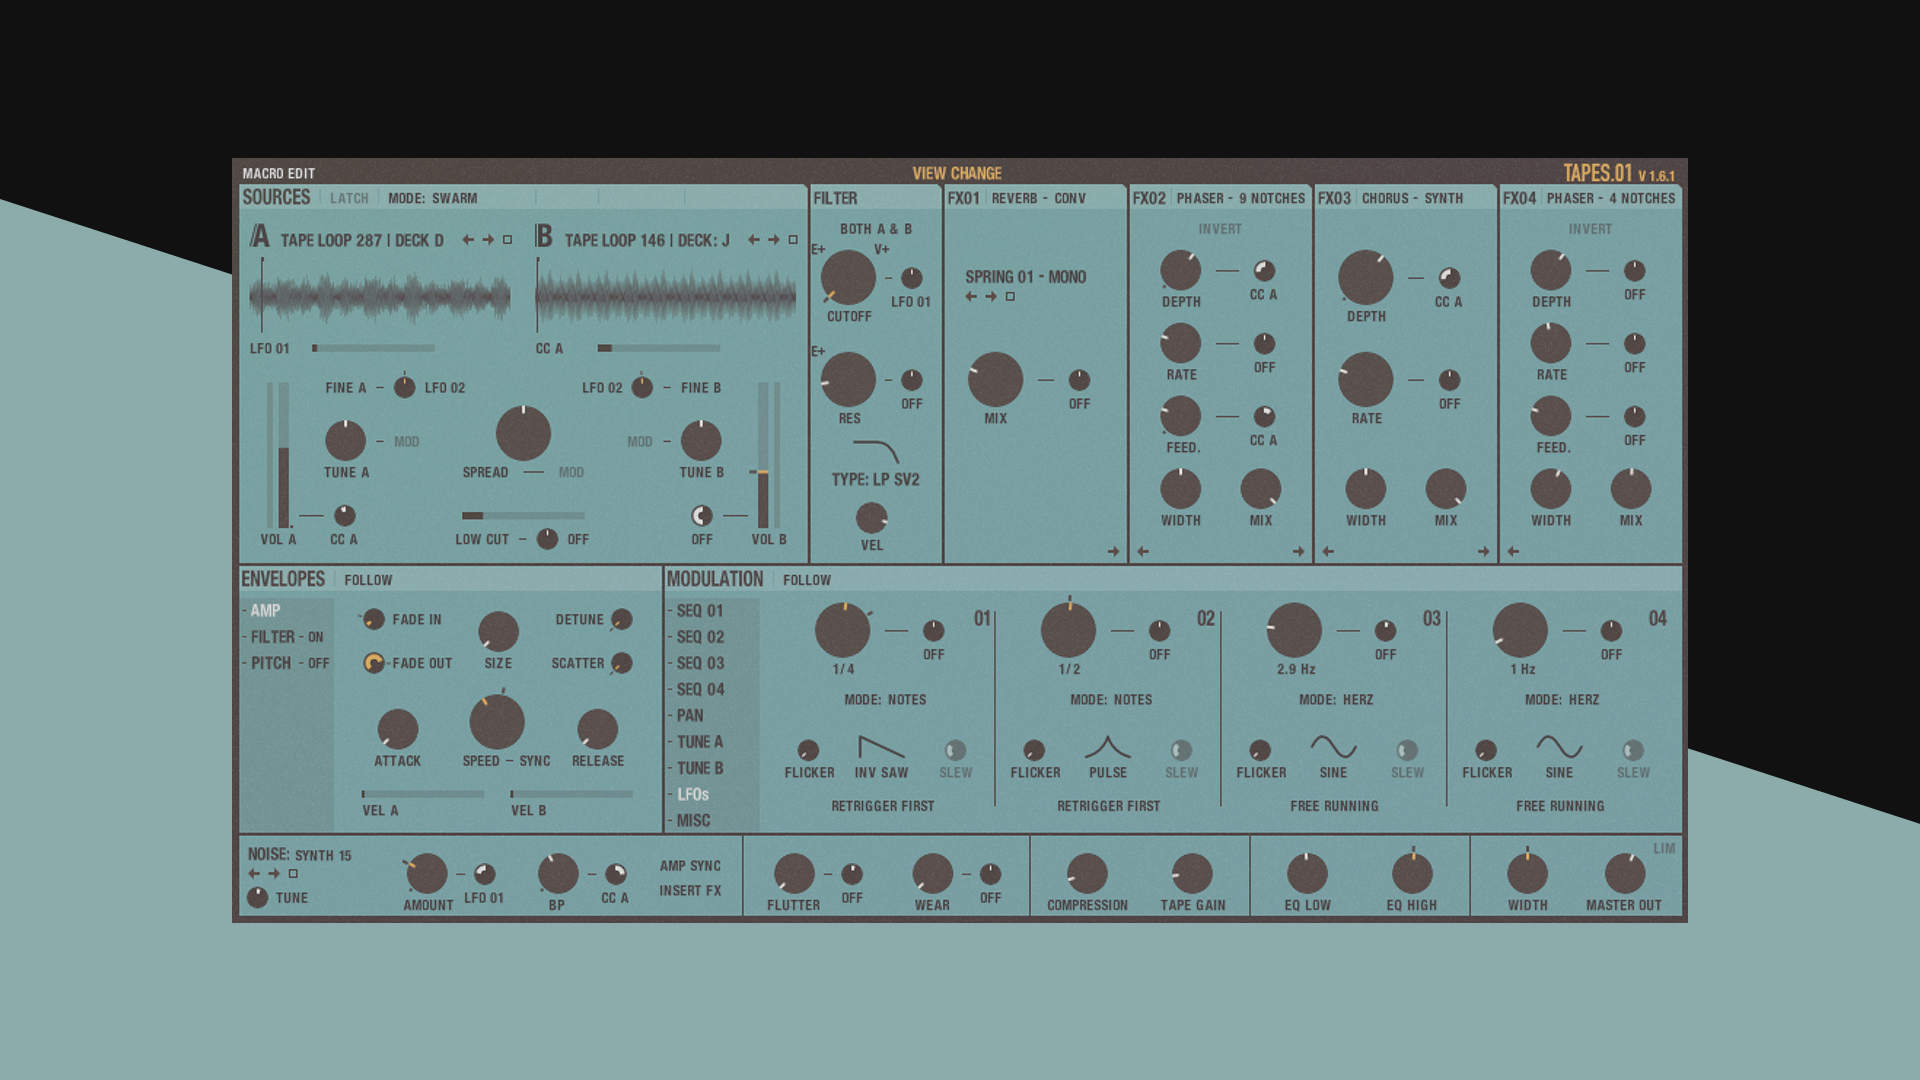The image size is (1920, 1080).
Task: Click the next-arrow icon beside Tape Loop 287
Action: coord(490,240)
